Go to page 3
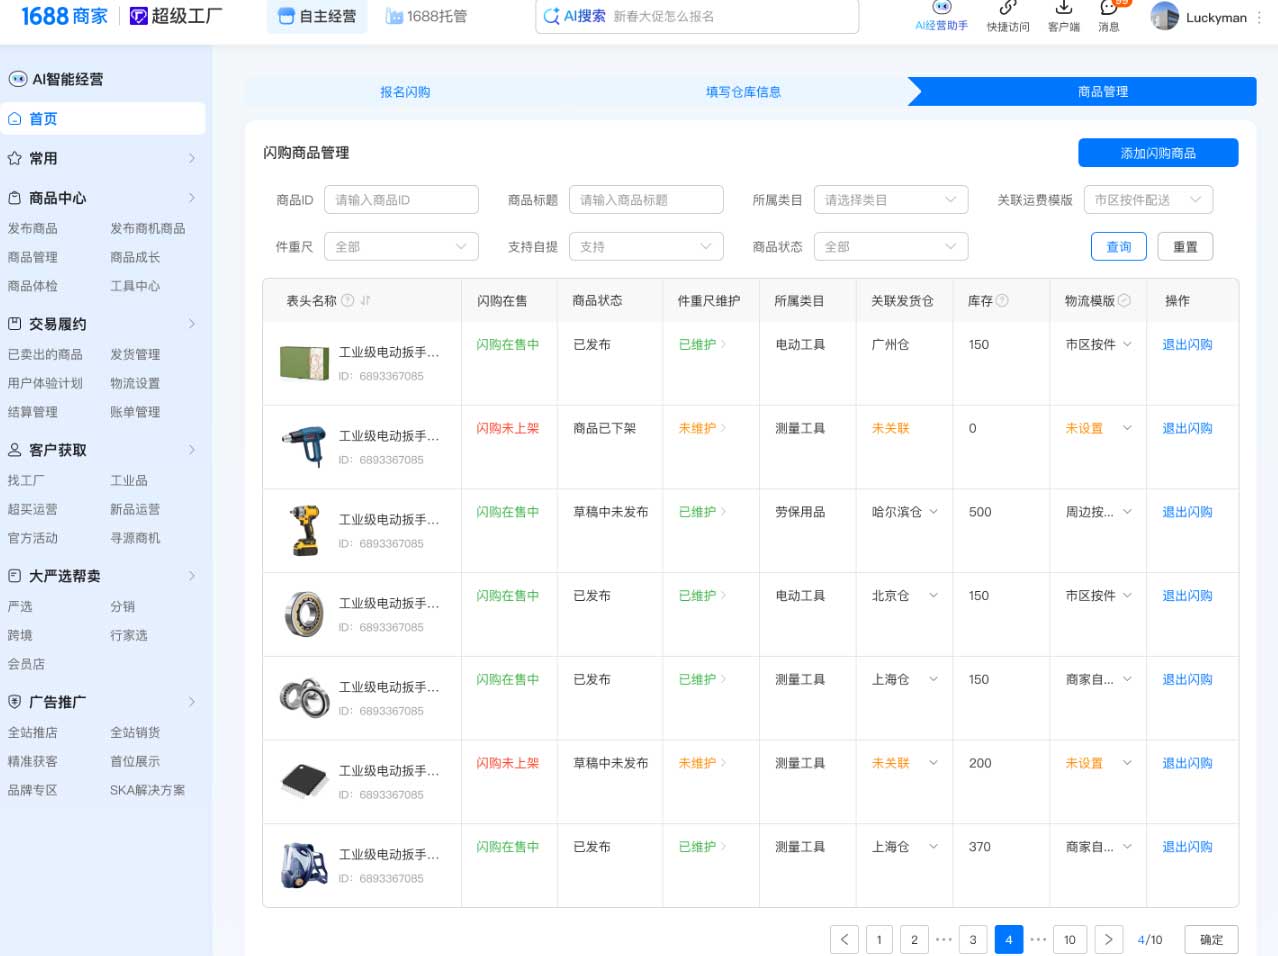 (973, 939)
